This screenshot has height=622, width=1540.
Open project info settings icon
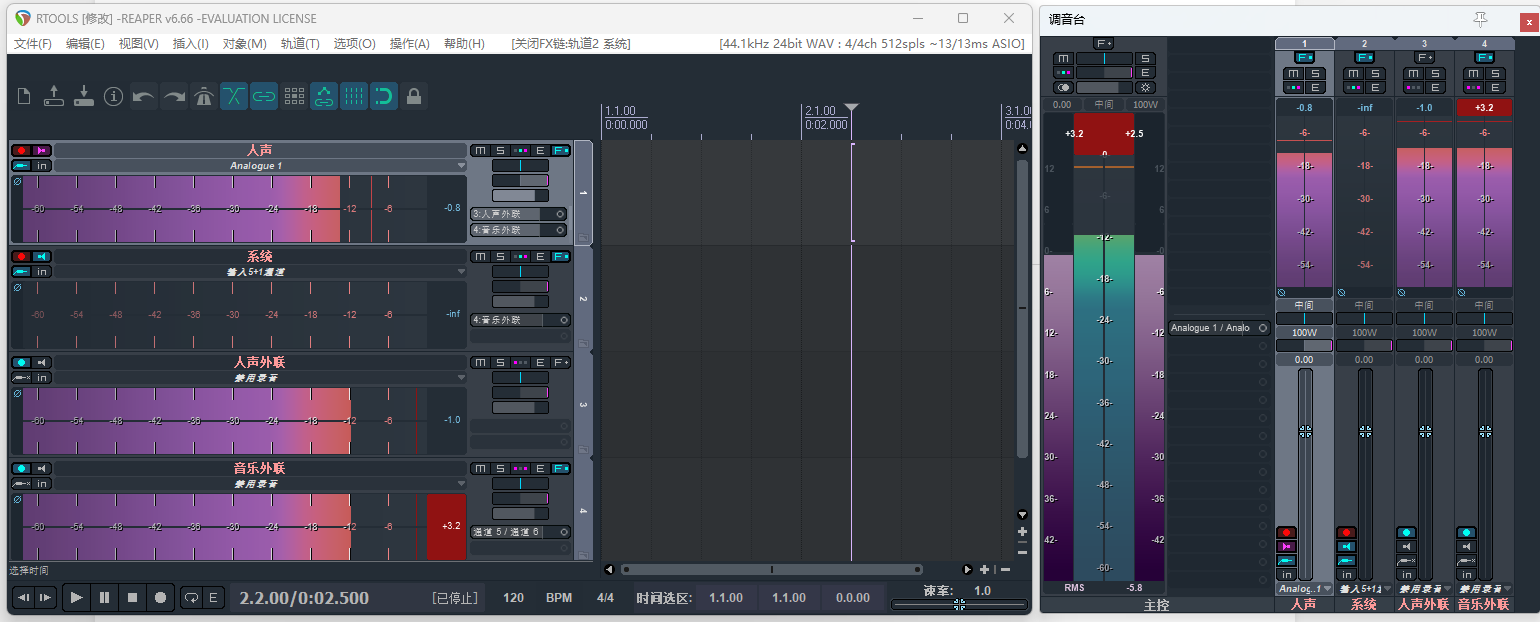(x=113, y=97)
